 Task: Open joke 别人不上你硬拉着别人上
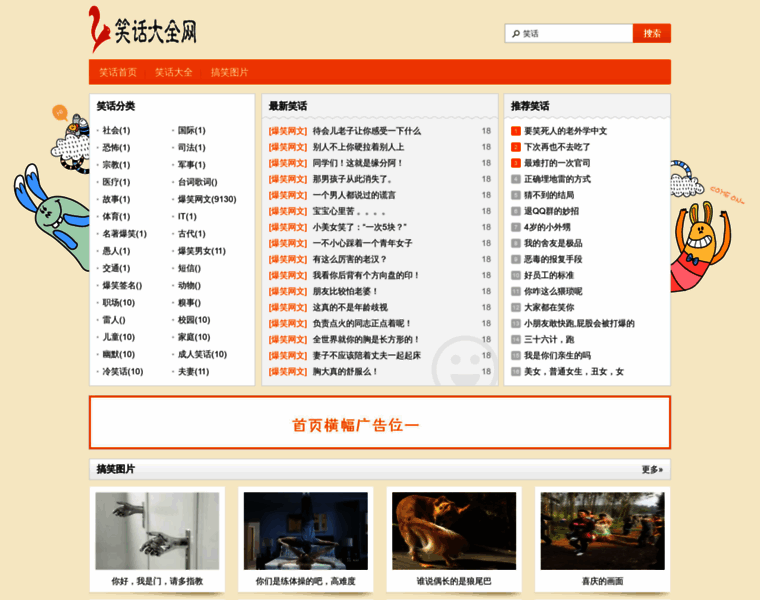tap(358, 147)
